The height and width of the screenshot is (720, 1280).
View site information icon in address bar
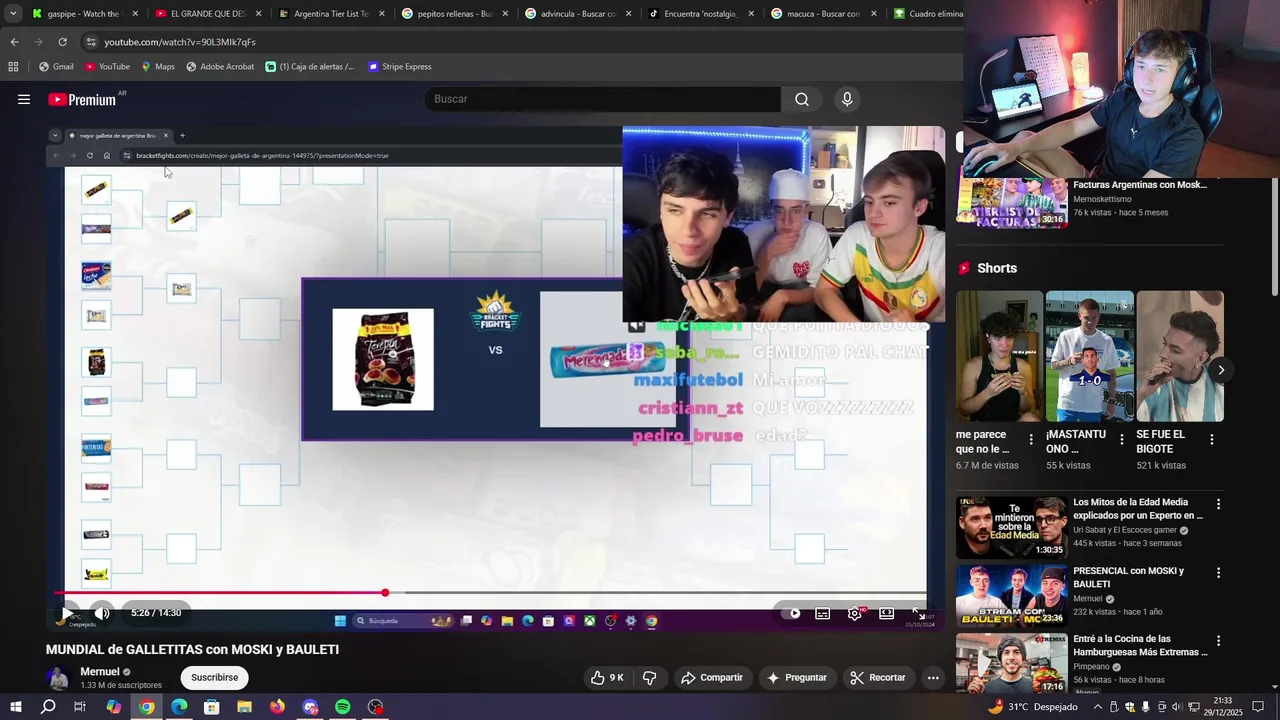click(x=91, y=42)
